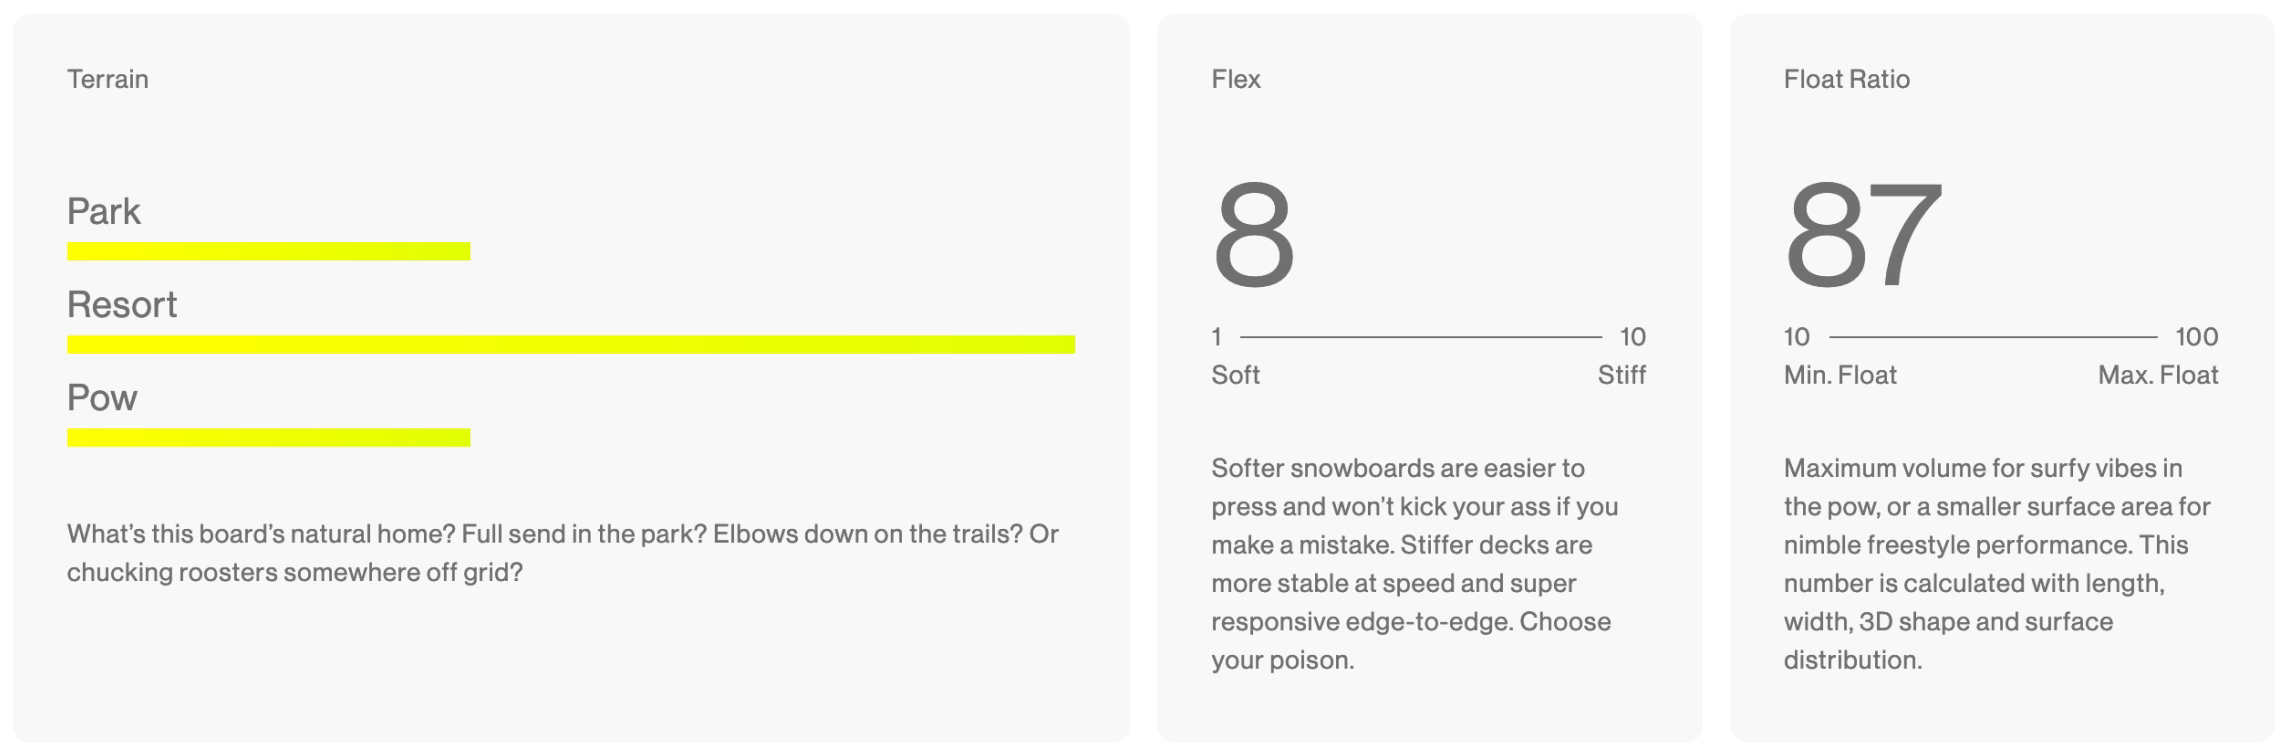2288x756 pixels.
Task: Click the Flex scale line
Action: point(1420,337)
